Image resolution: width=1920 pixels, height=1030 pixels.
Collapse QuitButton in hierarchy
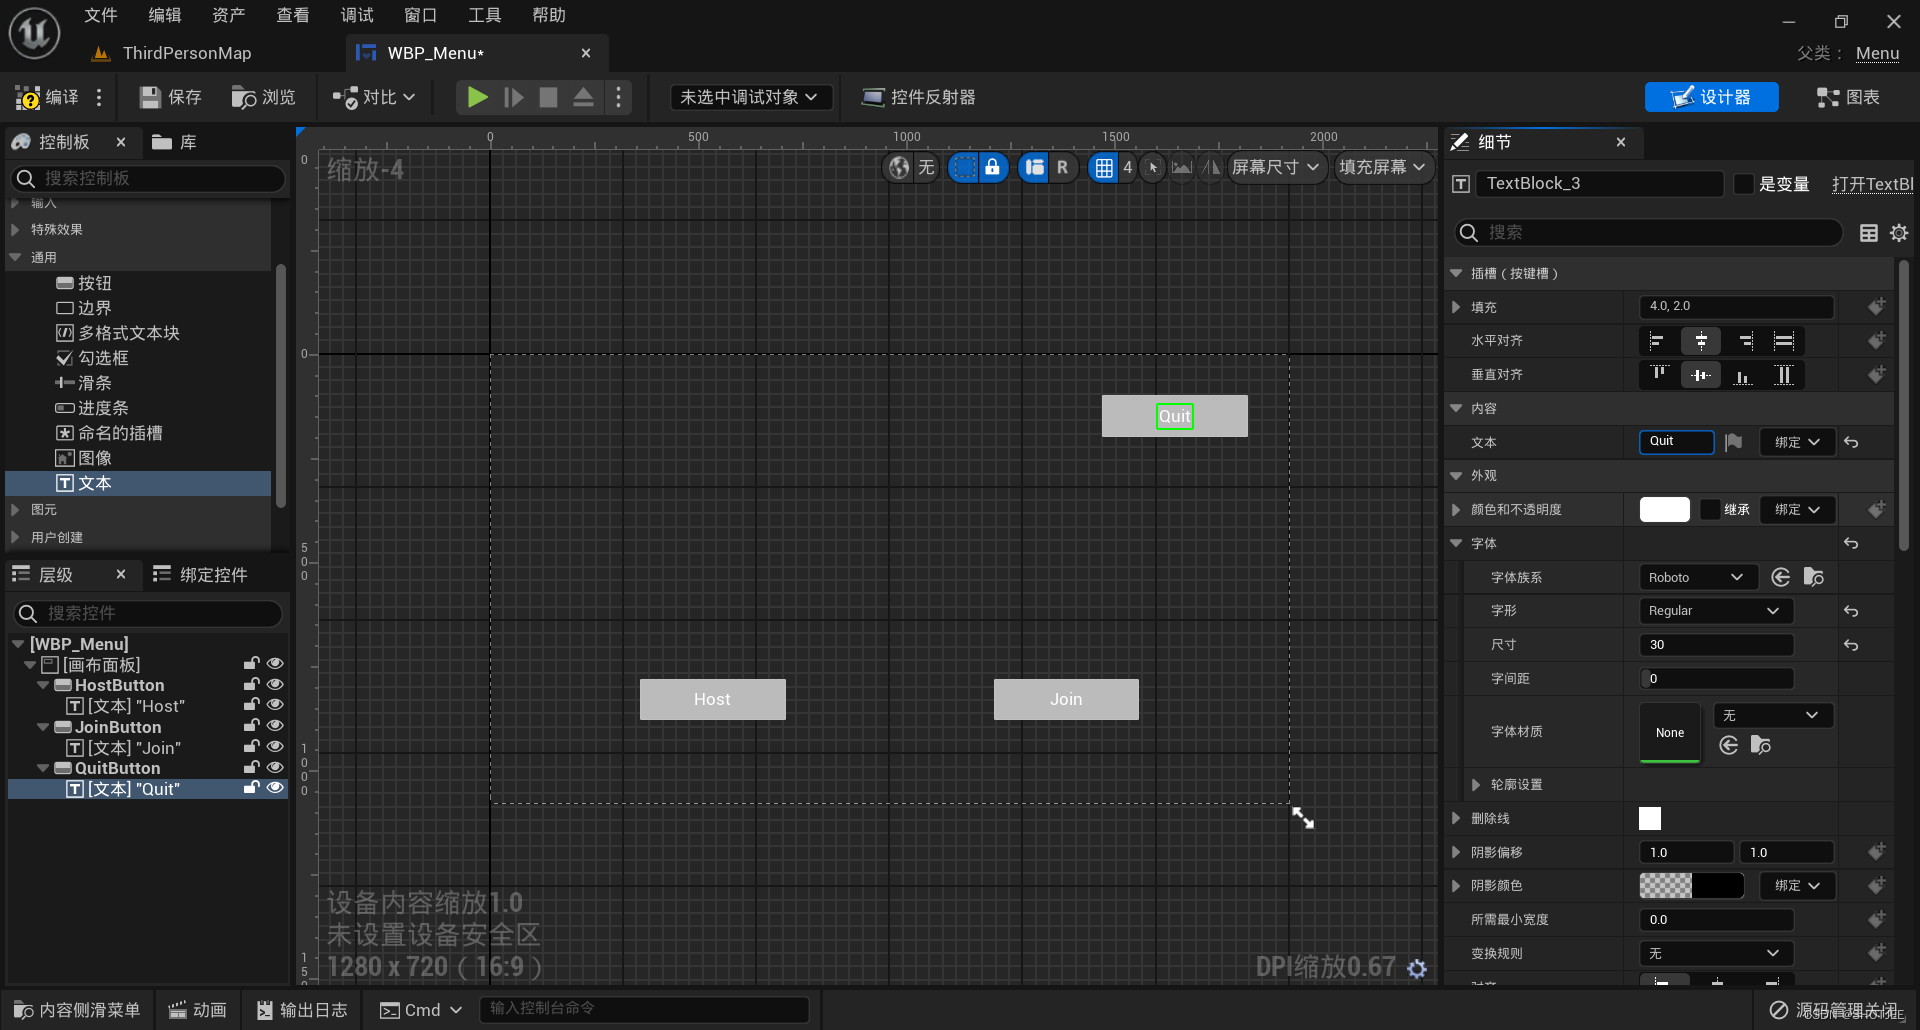click(43, 768)
